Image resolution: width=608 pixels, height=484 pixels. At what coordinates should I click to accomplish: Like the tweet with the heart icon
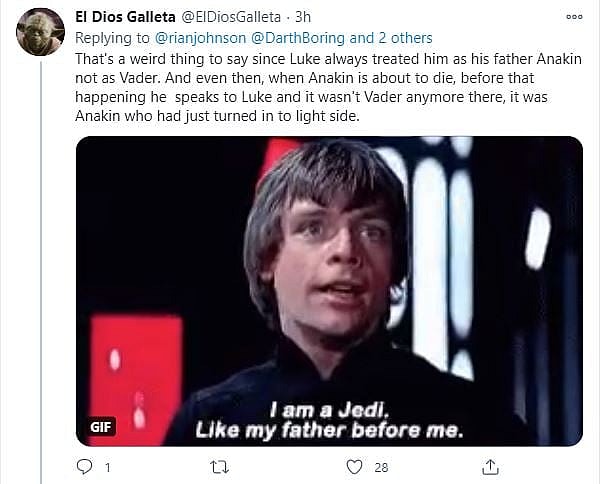(x=354, y=466)
